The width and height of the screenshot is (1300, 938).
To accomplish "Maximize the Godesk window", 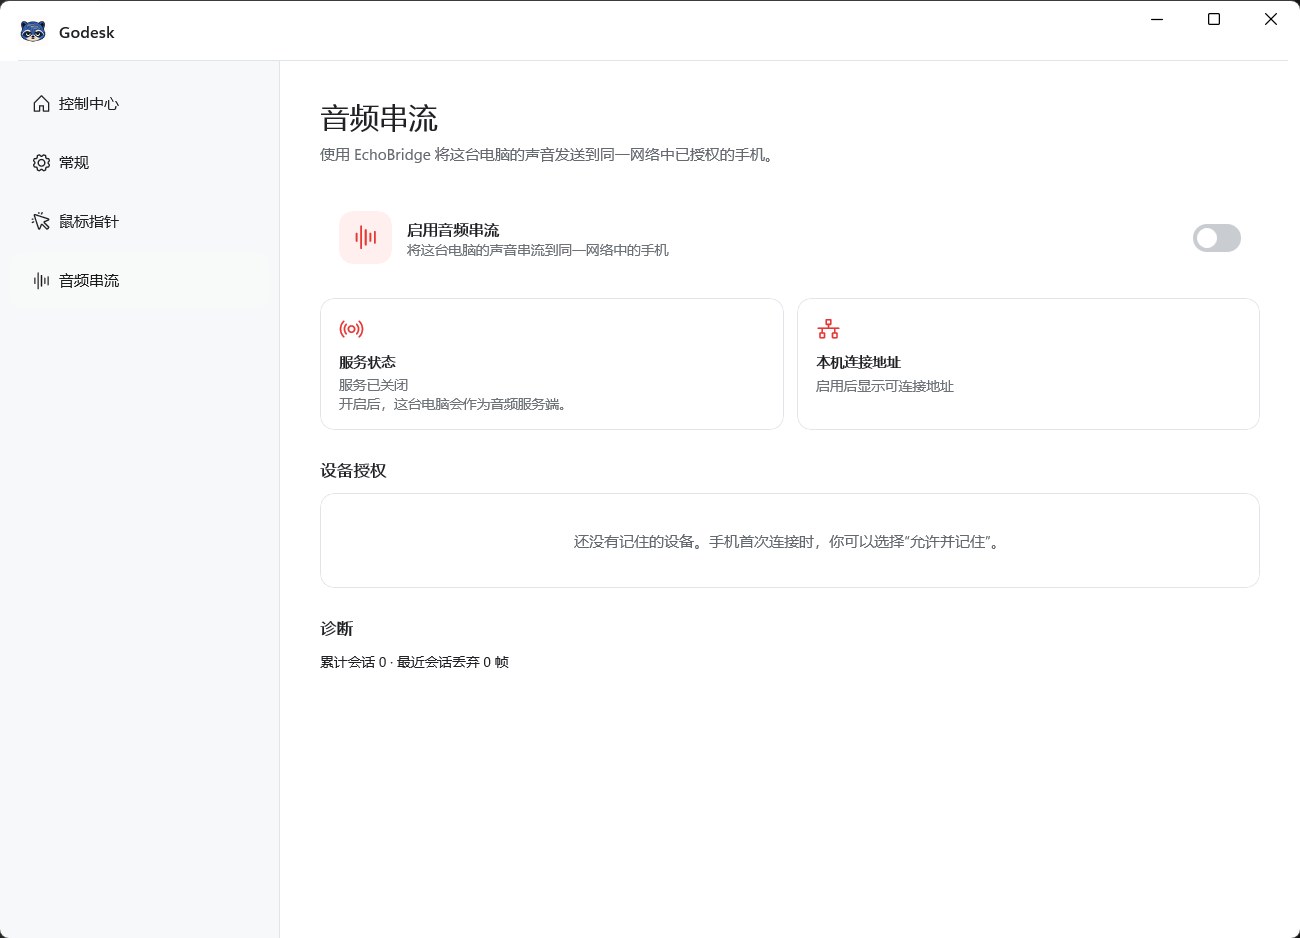I will click(1214, 19).
